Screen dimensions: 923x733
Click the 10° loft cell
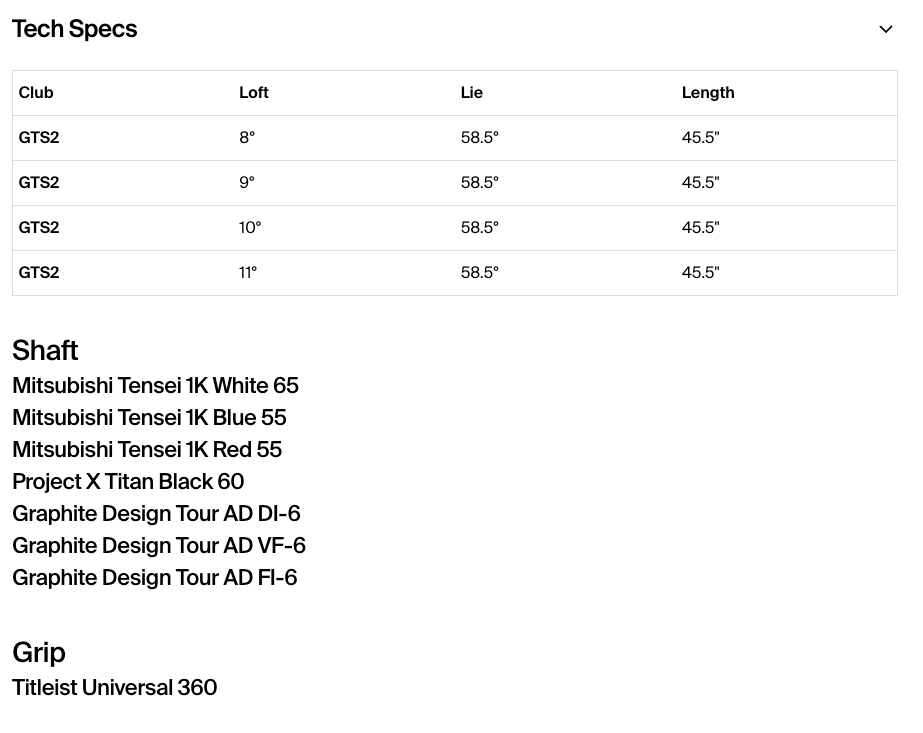click(x=250, y=227)
